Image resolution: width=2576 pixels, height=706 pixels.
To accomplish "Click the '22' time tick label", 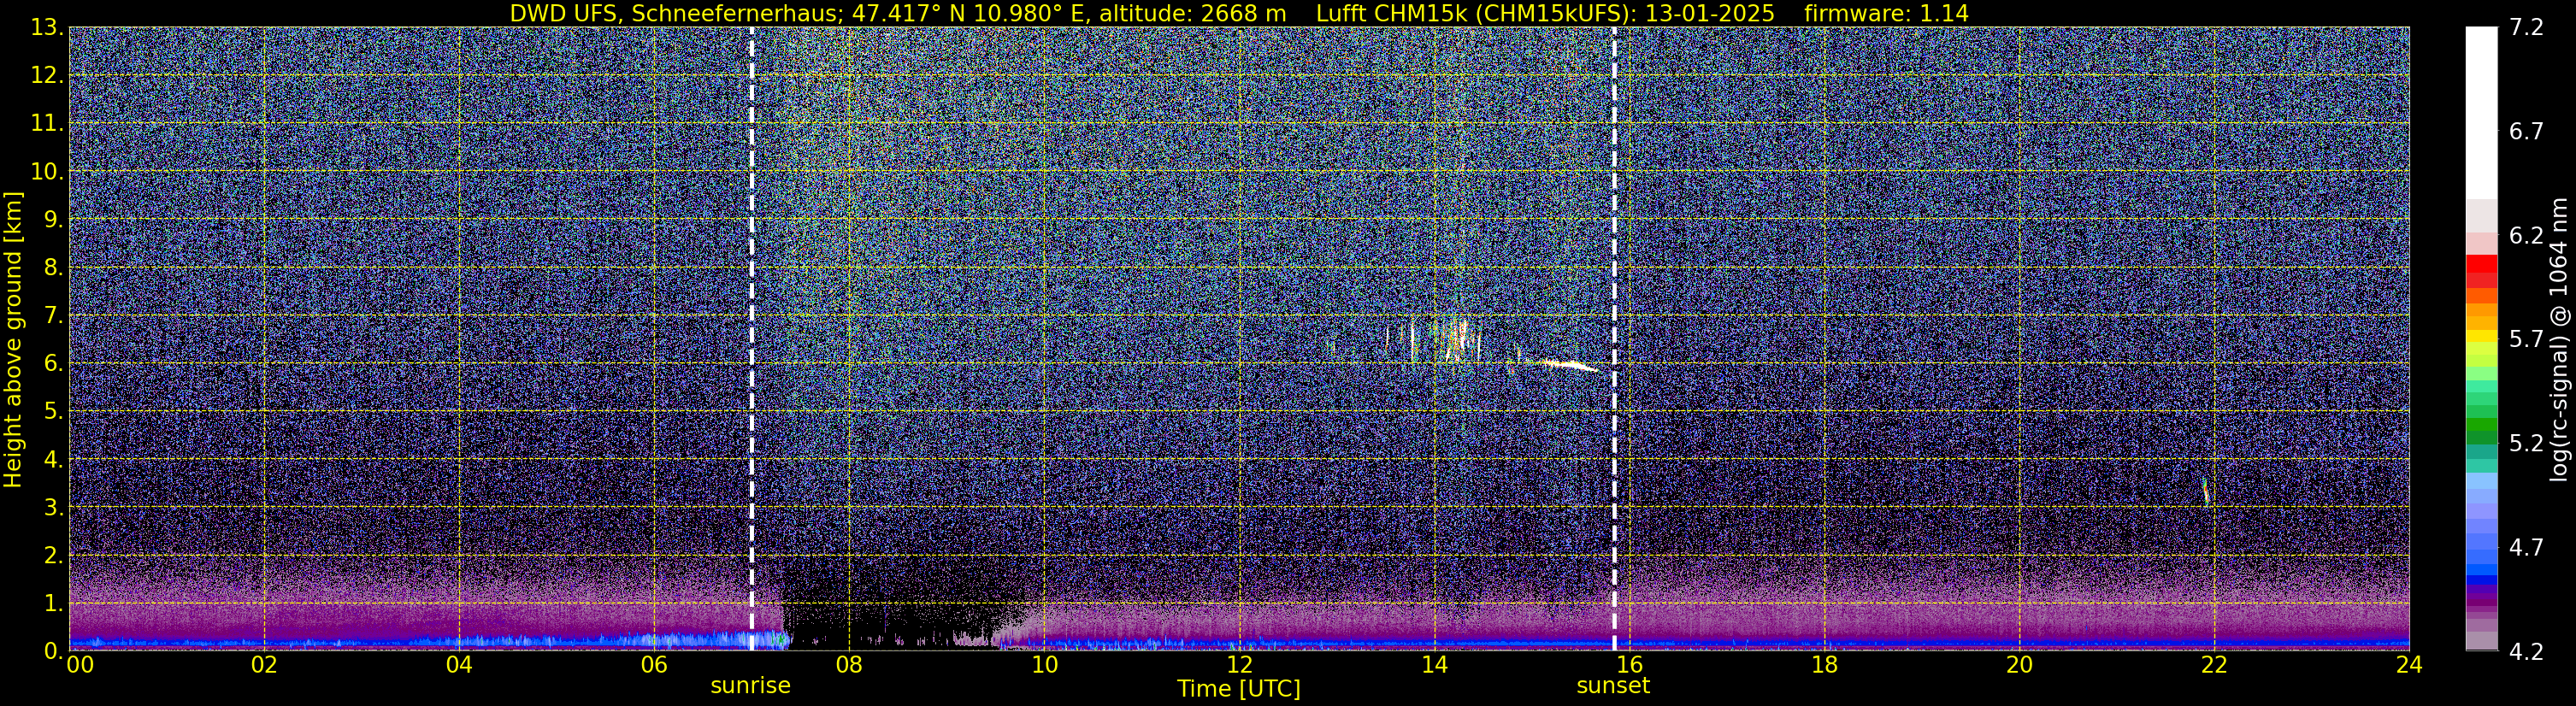I will tap(2214, 665).
